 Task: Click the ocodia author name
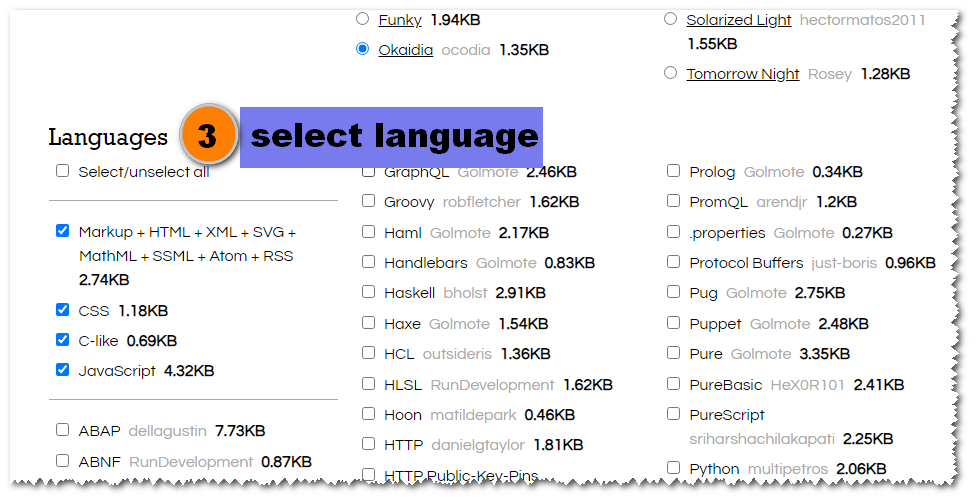click(x=466, y=50)
